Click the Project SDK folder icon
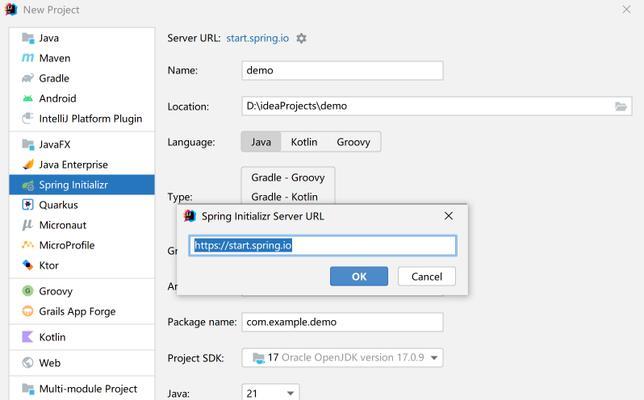 (x=258, y=358)
